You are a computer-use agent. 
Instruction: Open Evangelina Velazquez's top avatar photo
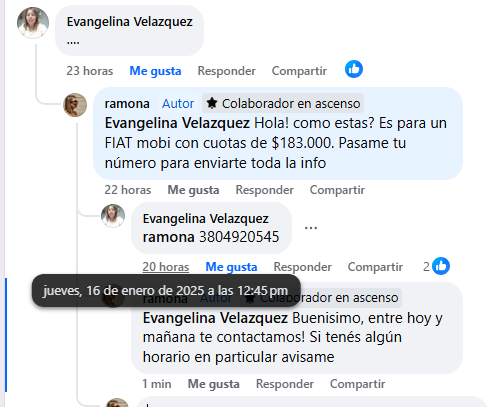tap(33, 23)
